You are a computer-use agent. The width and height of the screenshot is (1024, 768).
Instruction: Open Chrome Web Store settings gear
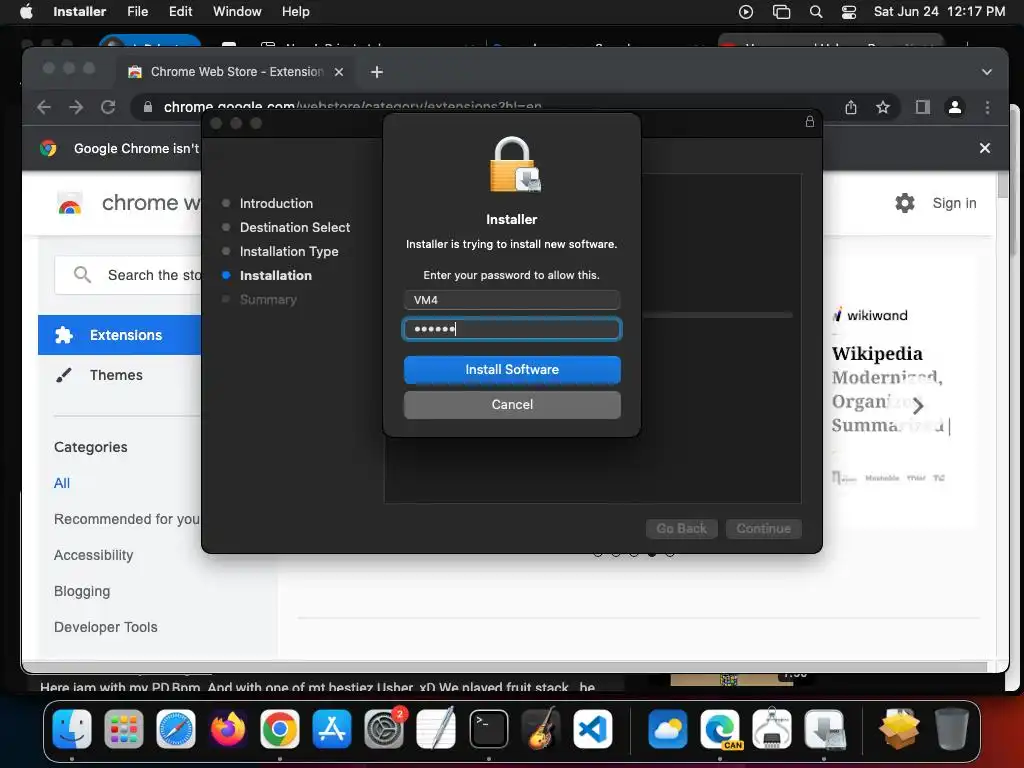point(904,203)
